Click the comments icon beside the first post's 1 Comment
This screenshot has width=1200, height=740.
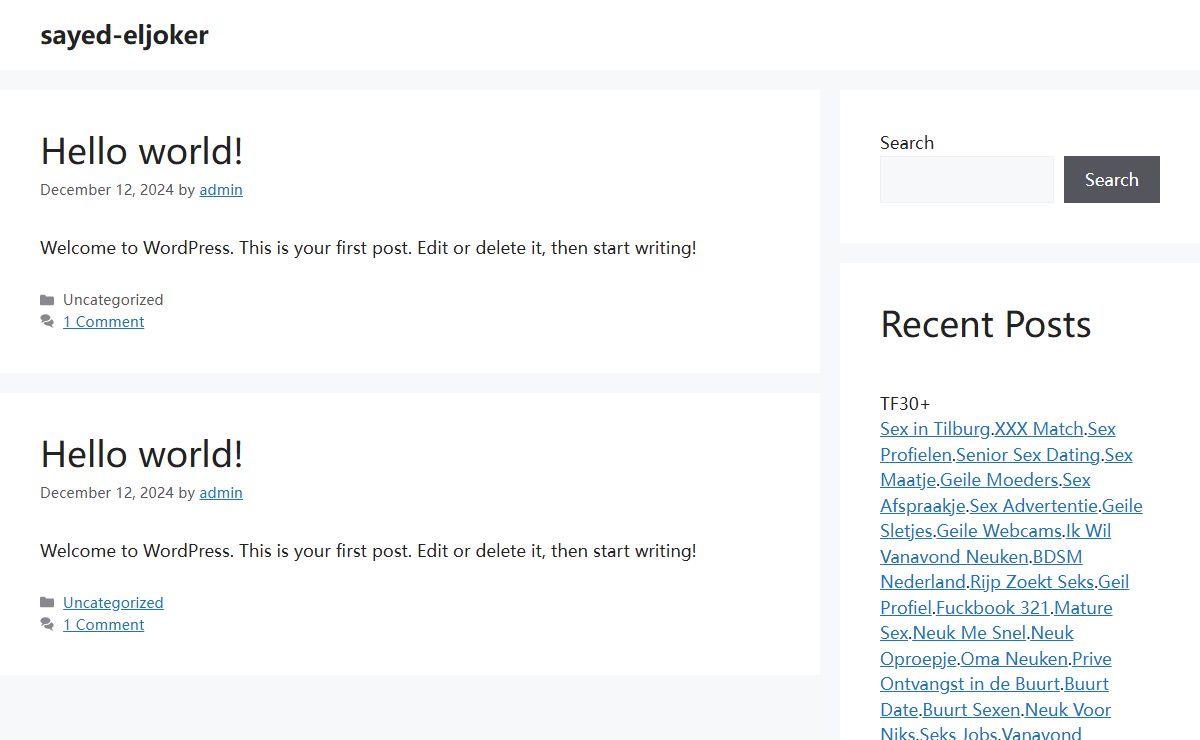click(x=47, y=322)
